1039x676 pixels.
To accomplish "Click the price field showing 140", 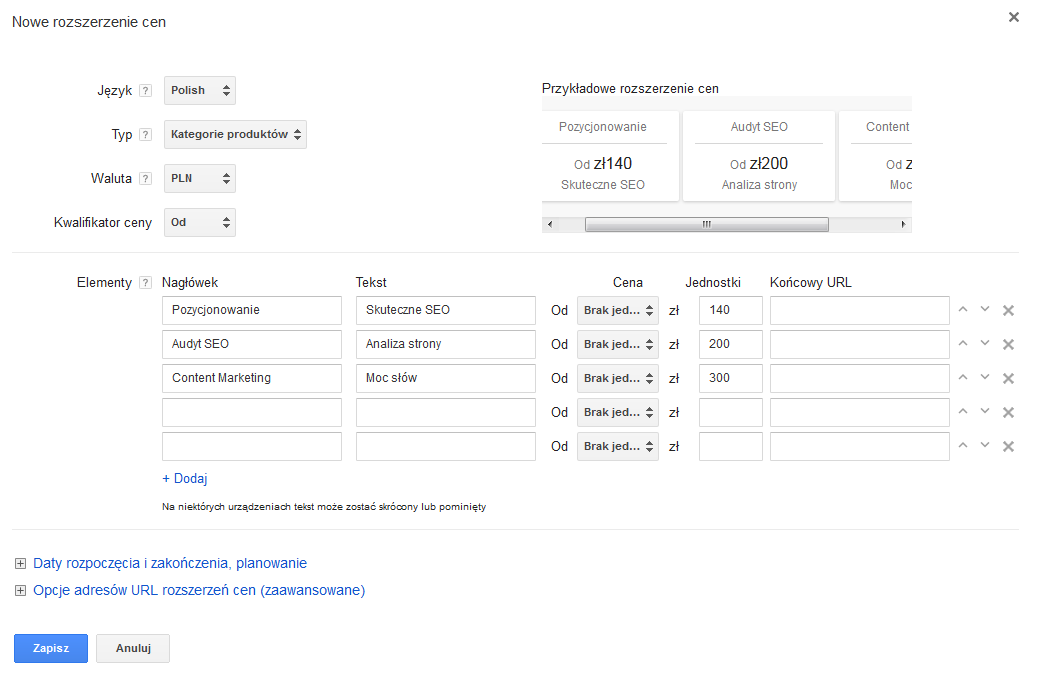I will [731, 310].
